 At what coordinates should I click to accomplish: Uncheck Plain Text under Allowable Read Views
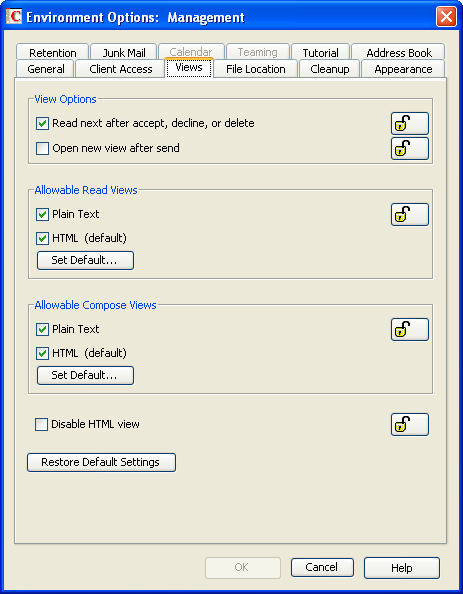tap(42, 214)
